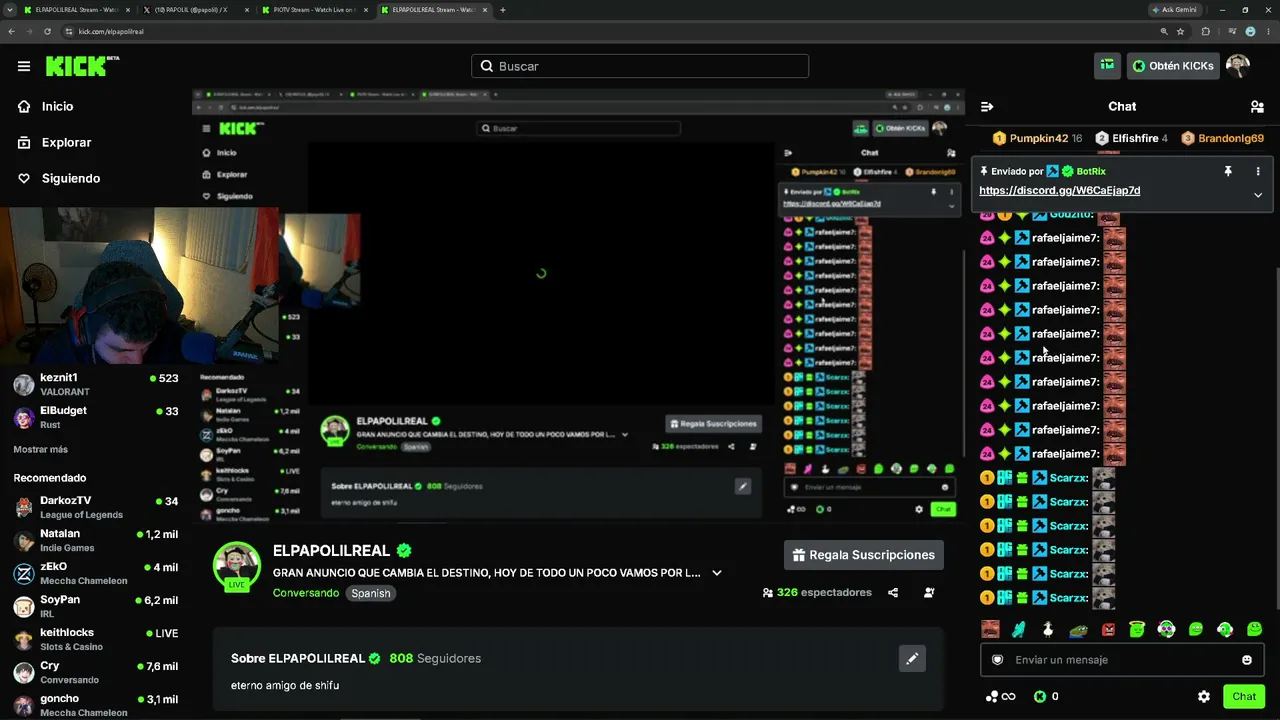Open the discord.gg invite link
1280x720 pixels.
point(1060,191)
